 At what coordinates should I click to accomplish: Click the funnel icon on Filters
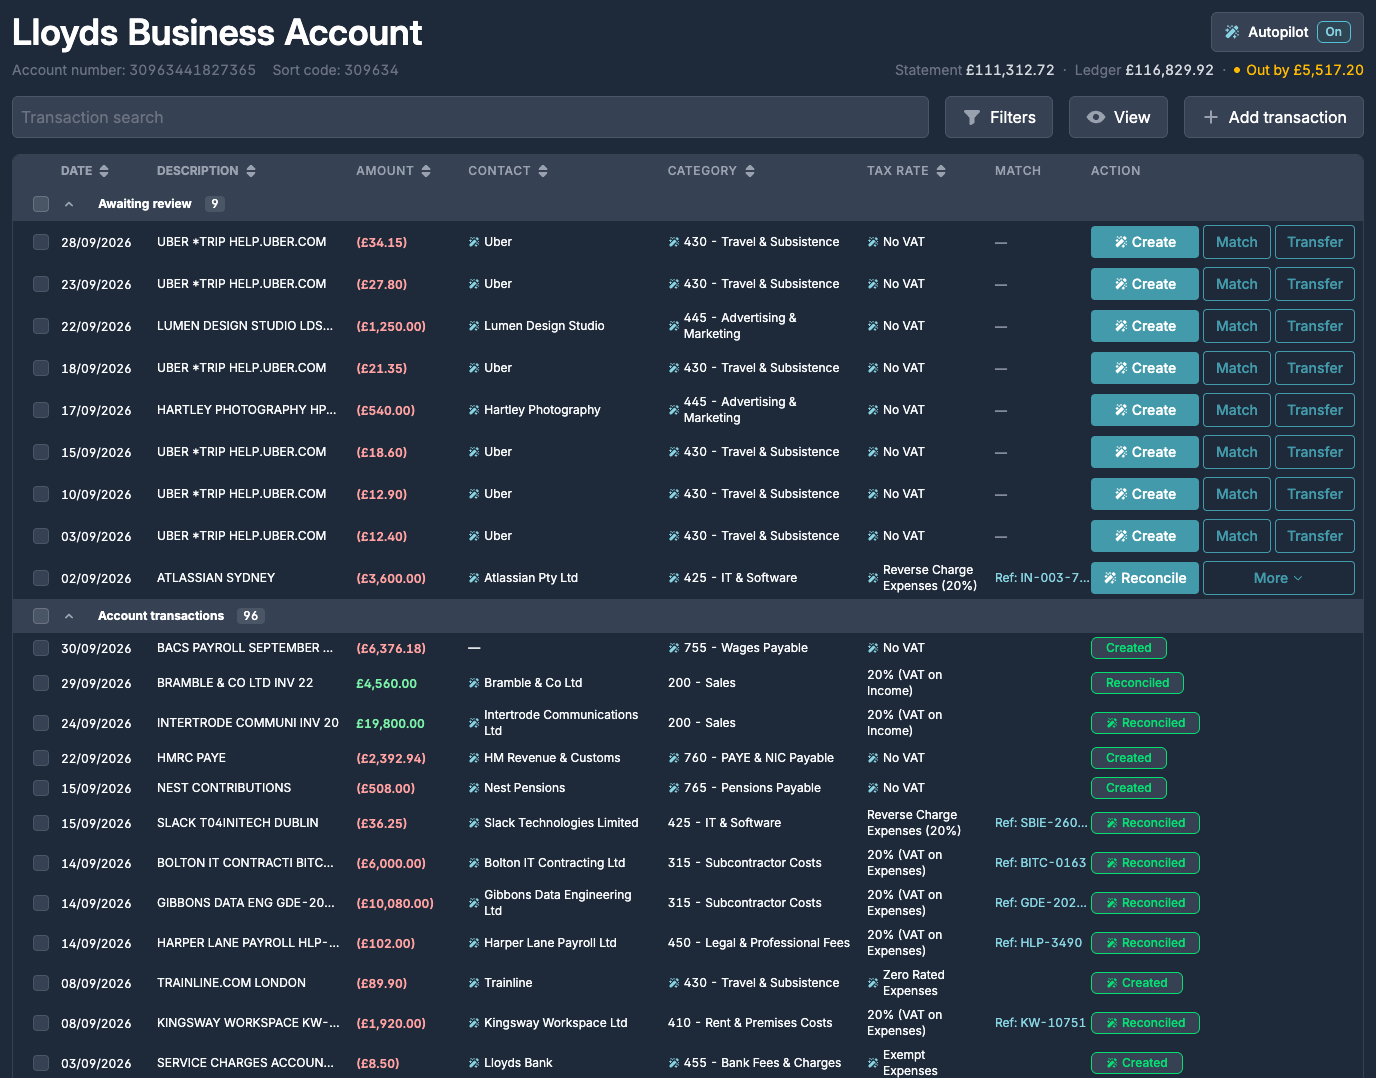[x=972, y=117]
